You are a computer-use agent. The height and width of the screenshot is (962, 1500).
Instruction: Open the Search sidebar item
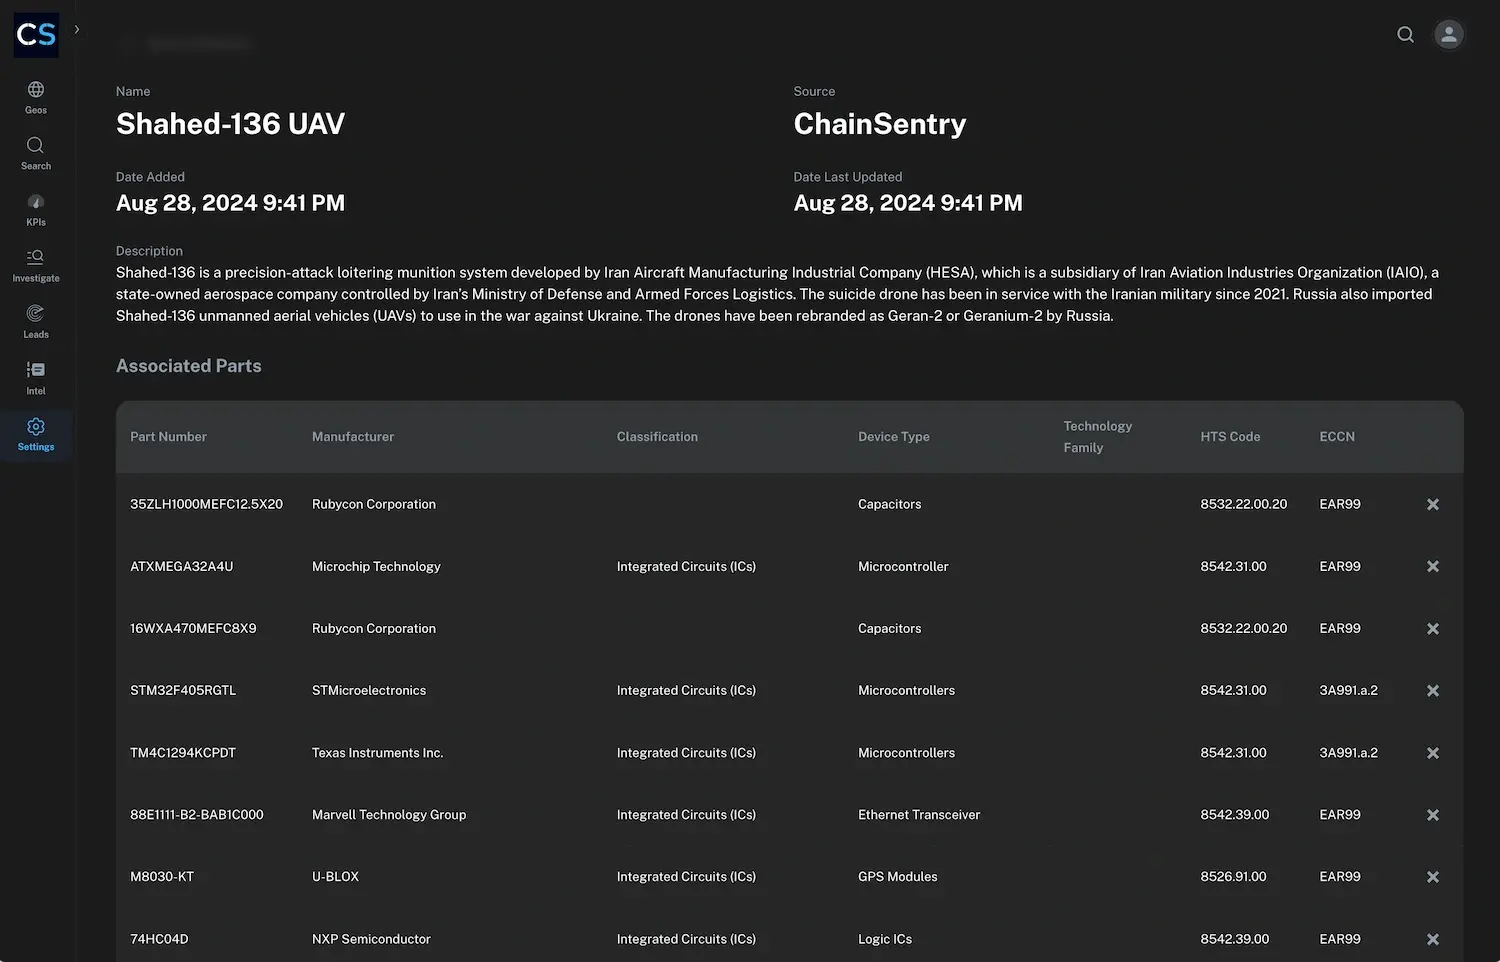point(36,154)
